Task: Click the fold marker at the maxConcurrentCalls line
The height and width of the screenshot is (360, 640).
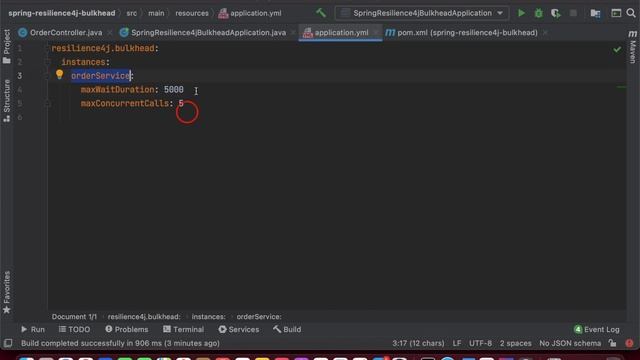Action: pos(47,104)
